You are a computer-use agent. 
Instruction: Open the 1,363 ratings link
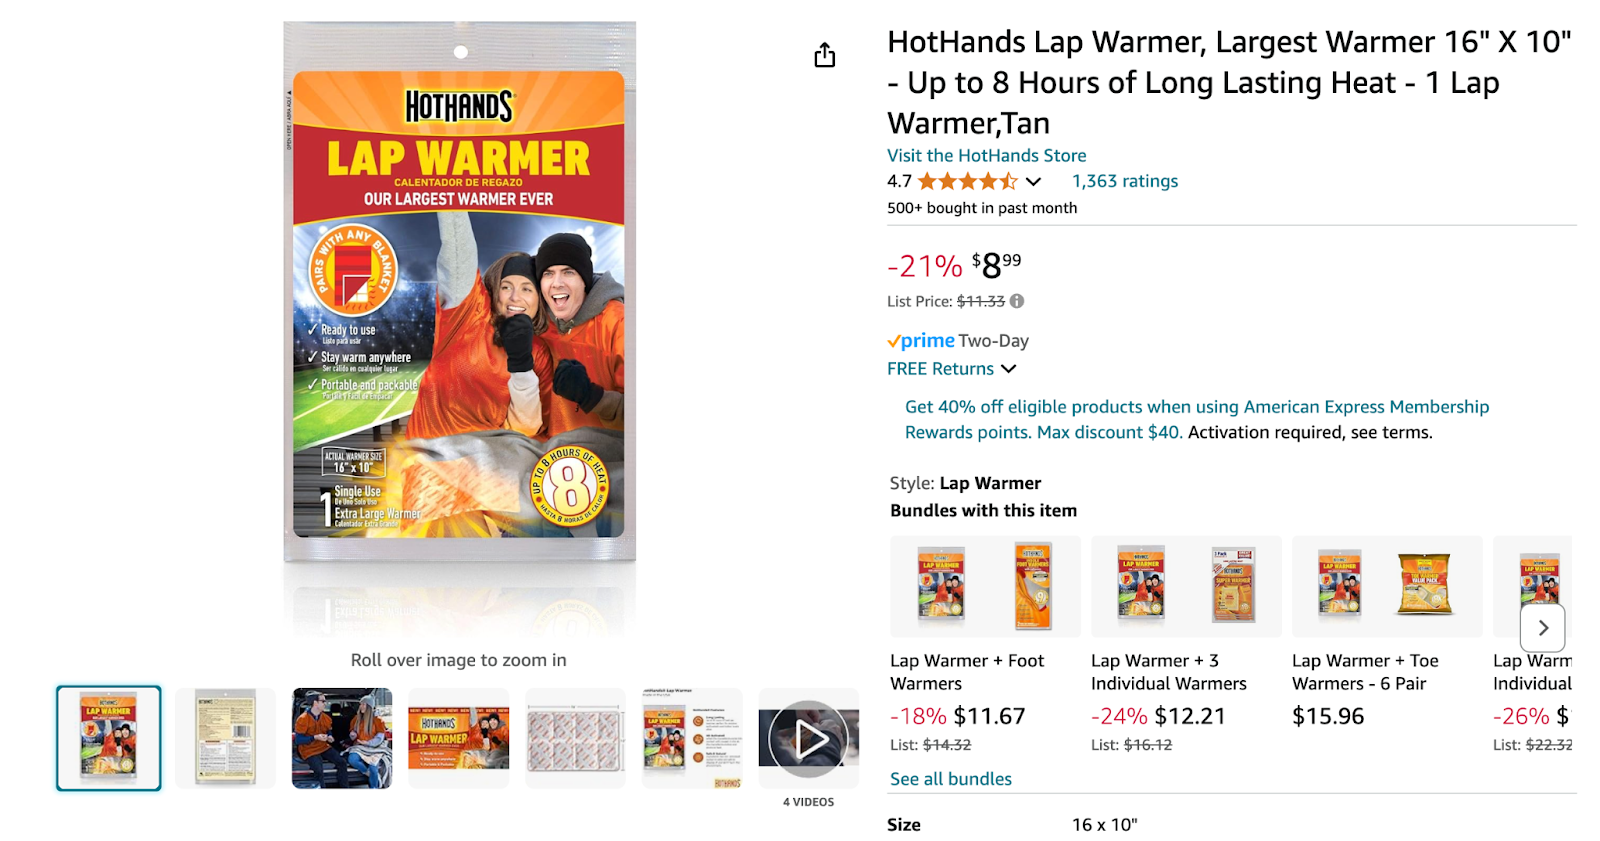click(1125, 181)
